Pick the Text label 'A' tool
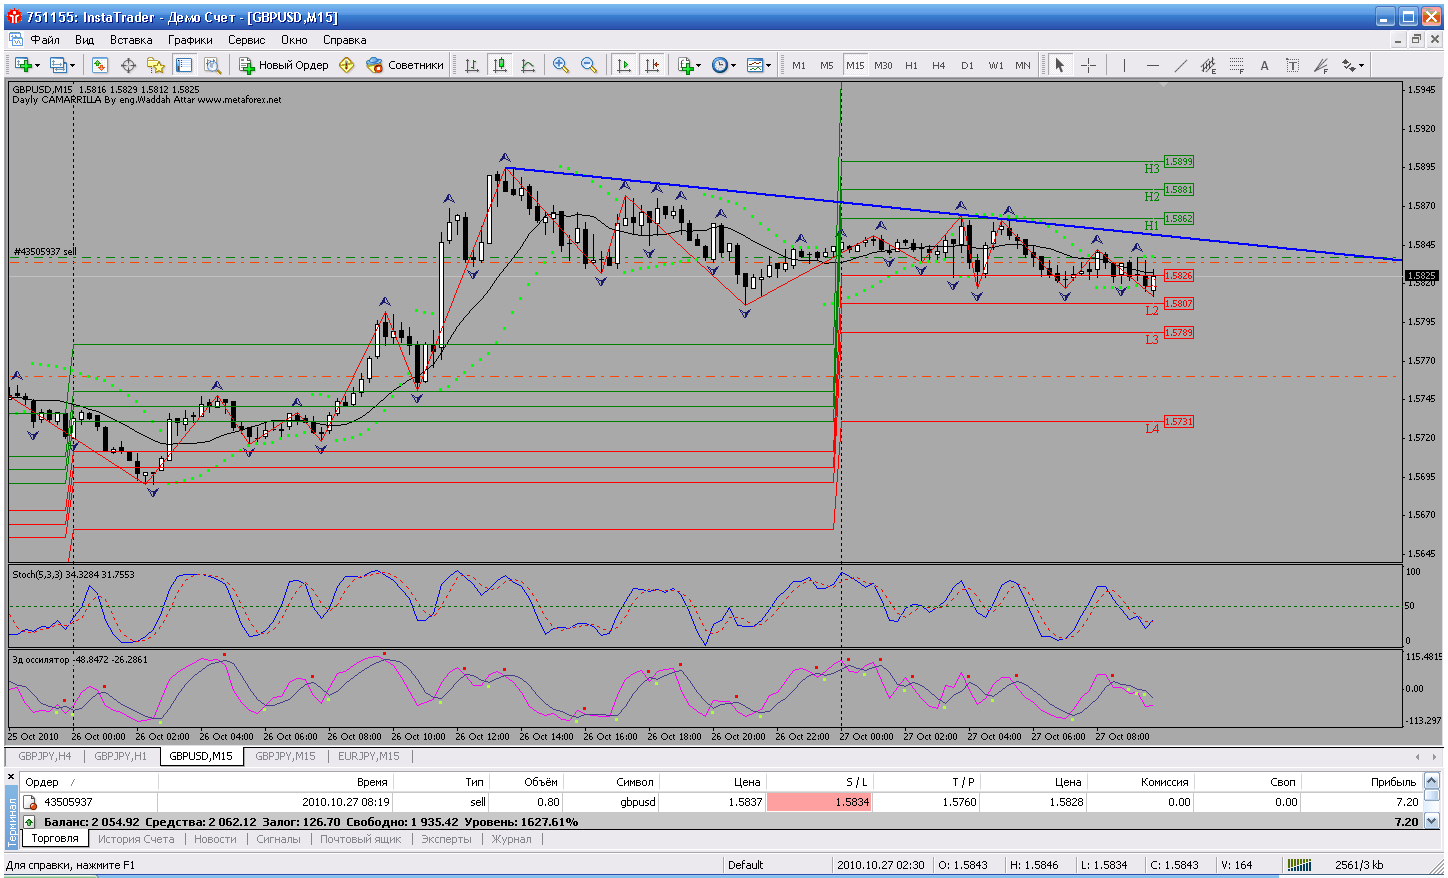 [1264, 65]
